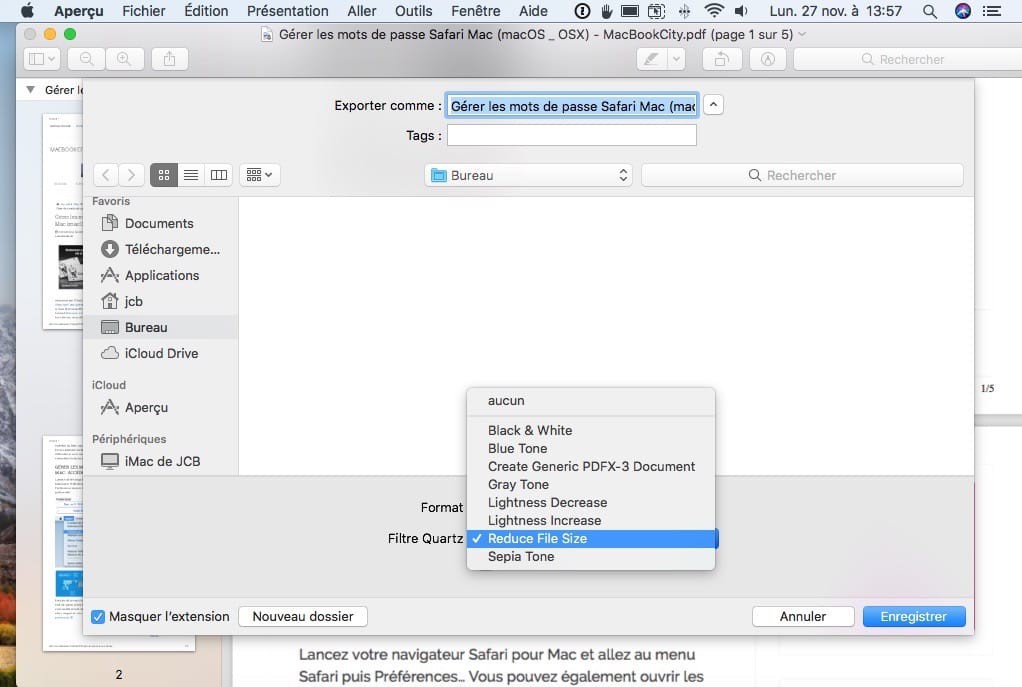
Task: Choose Black & White from the filter list
Action: pyautogui.click(x=530, y=430)
